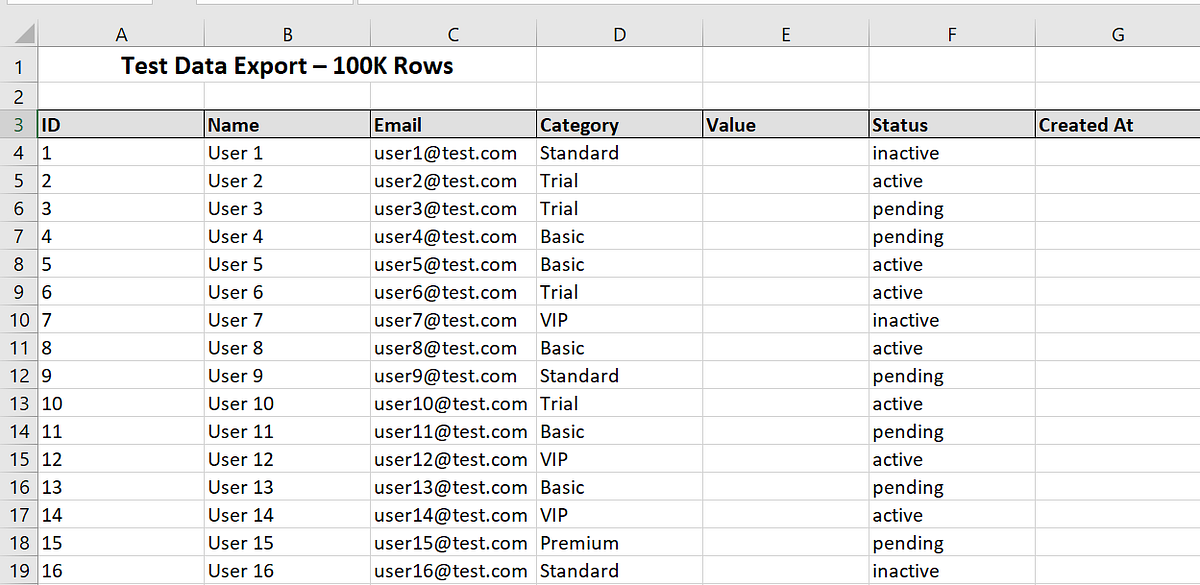Click the cell 'user12@test.com'

pos(454,460)
